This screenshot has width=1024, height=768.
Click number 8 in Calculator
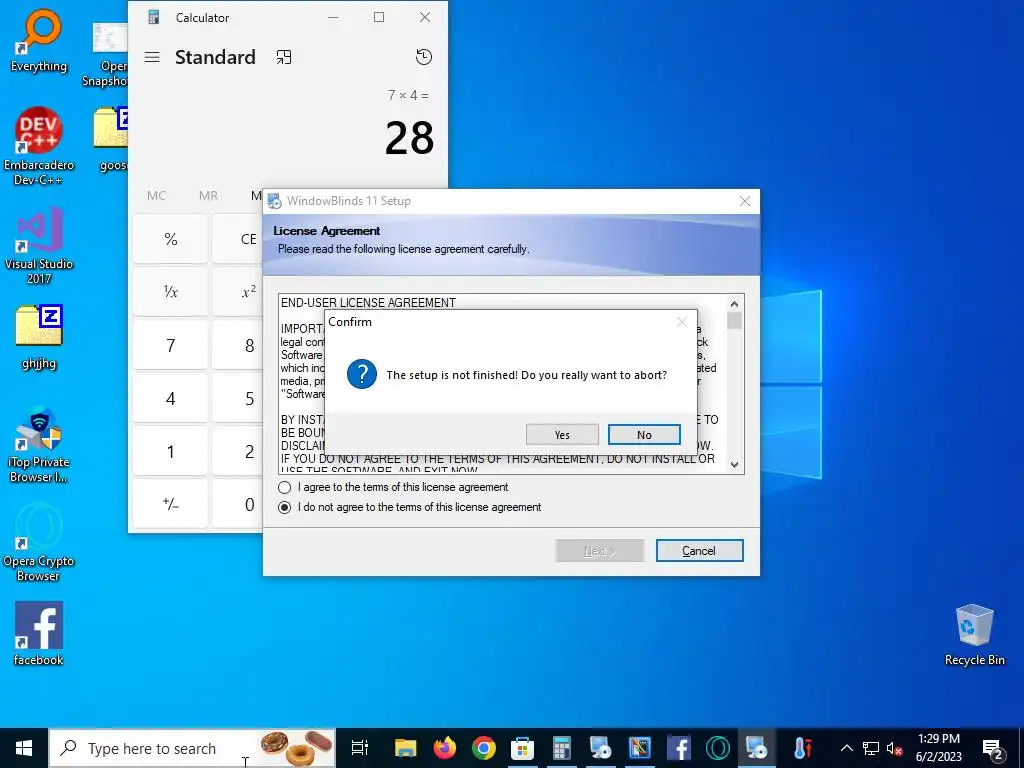pos(238,345)
